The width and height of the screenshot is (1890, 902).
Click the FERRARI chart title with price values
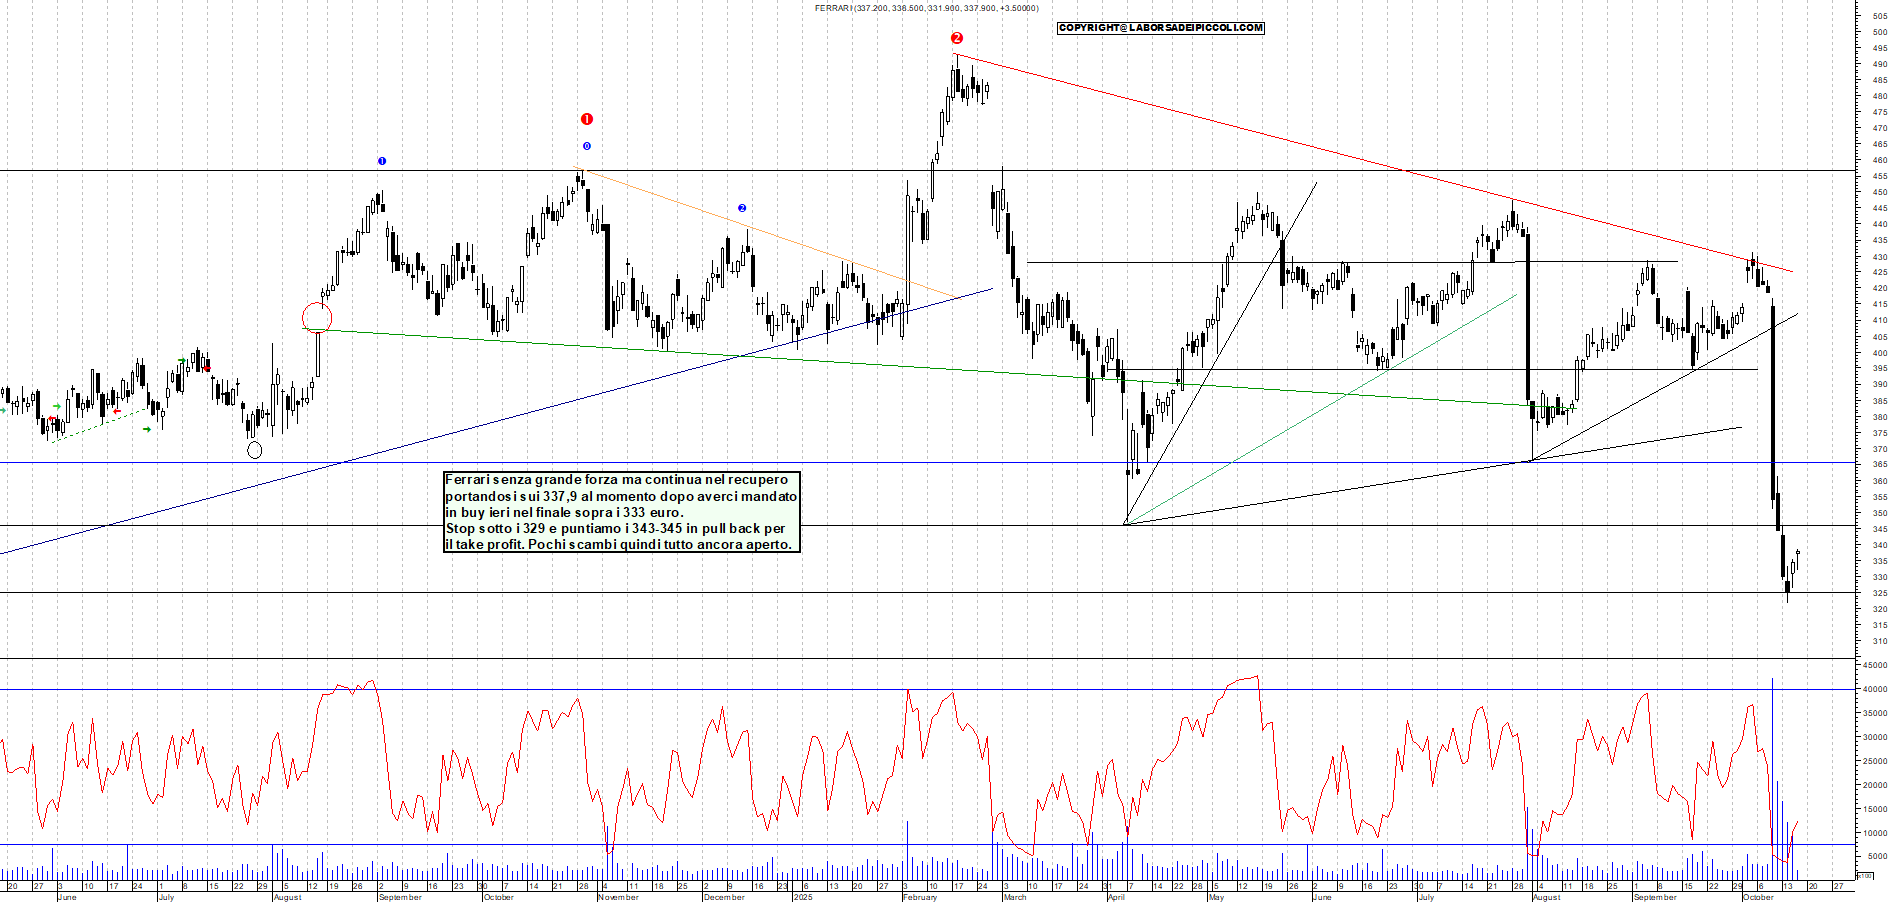(926, 8)
